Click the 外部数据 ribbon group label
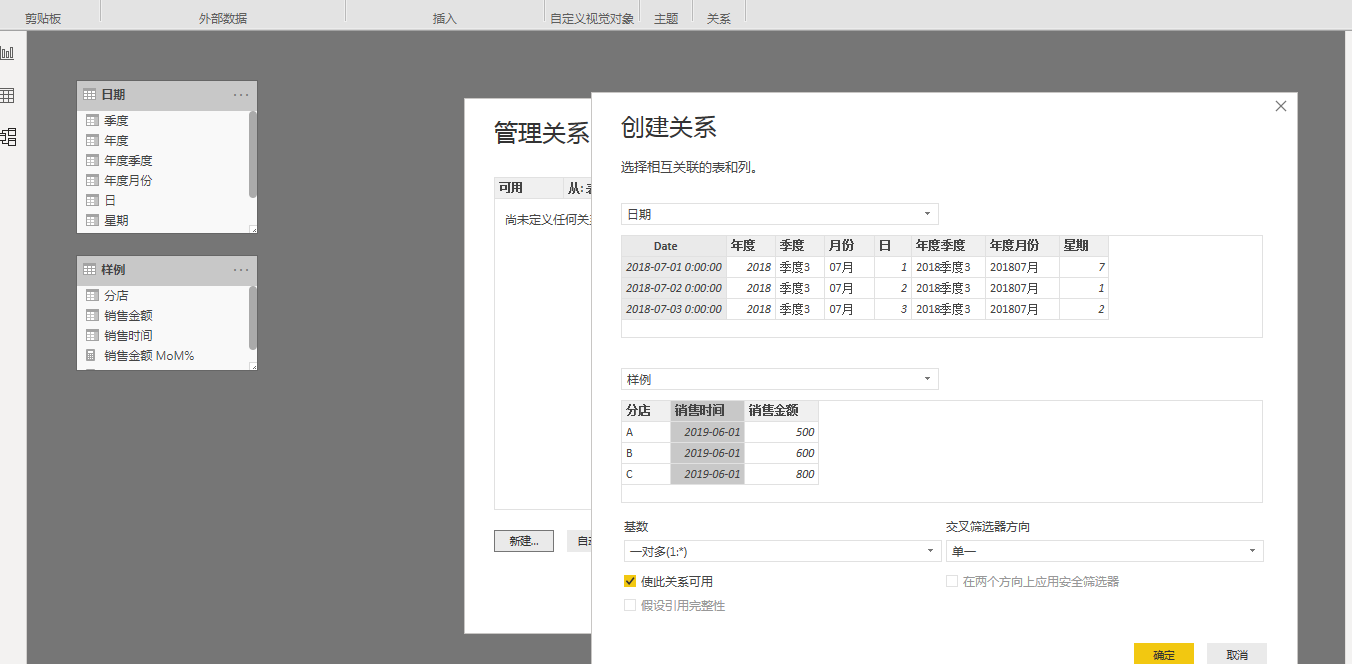The width and height of the screenshot is (1352, 664). click(x=223, y=18)
